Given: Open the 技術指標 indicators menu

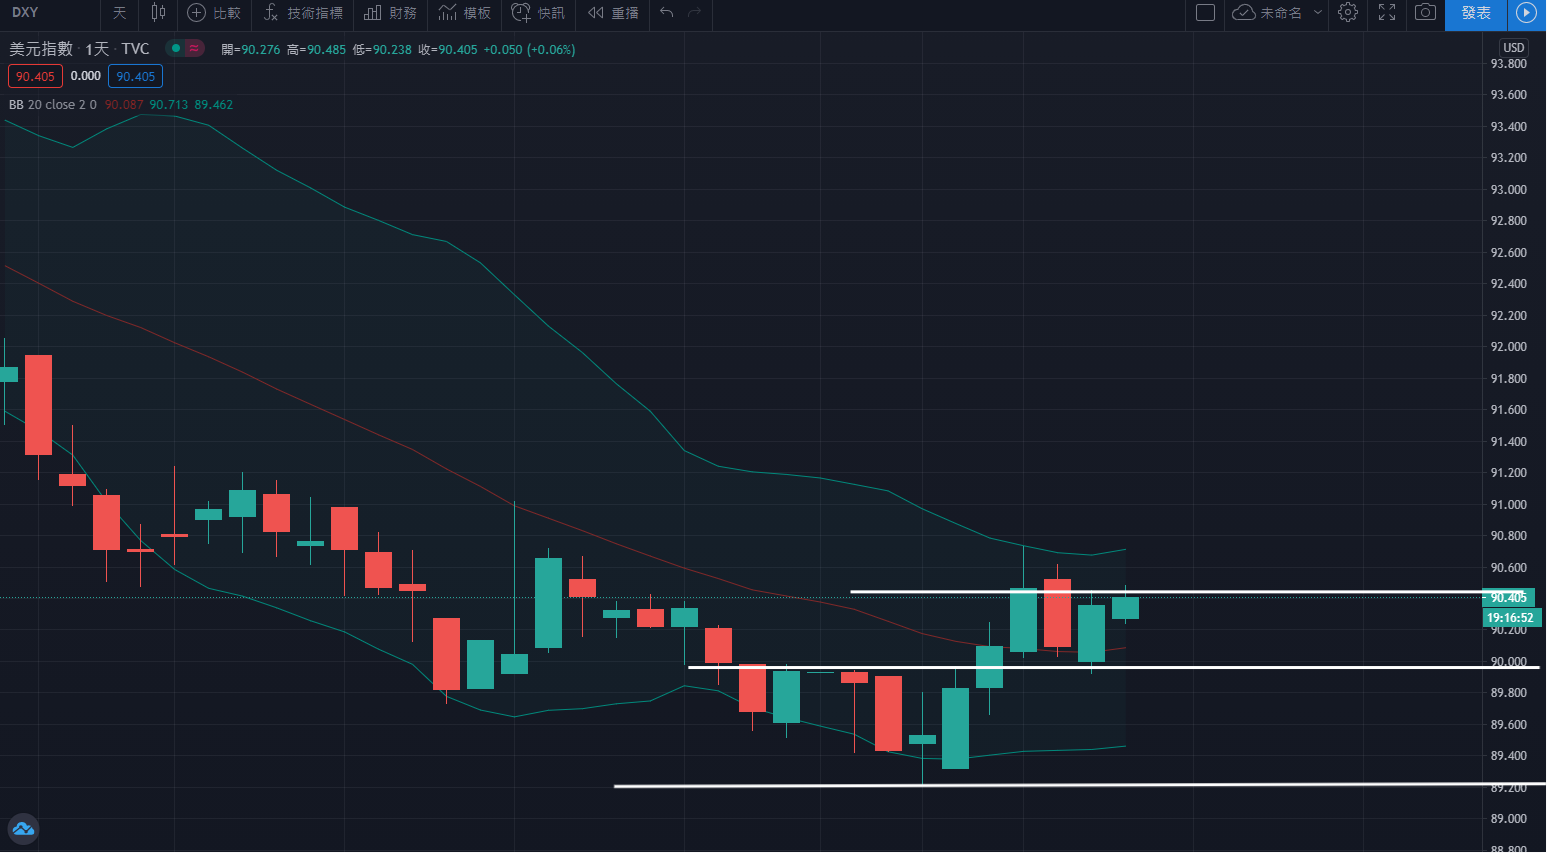Looking at the screenshot, I should tap(303, 13).
